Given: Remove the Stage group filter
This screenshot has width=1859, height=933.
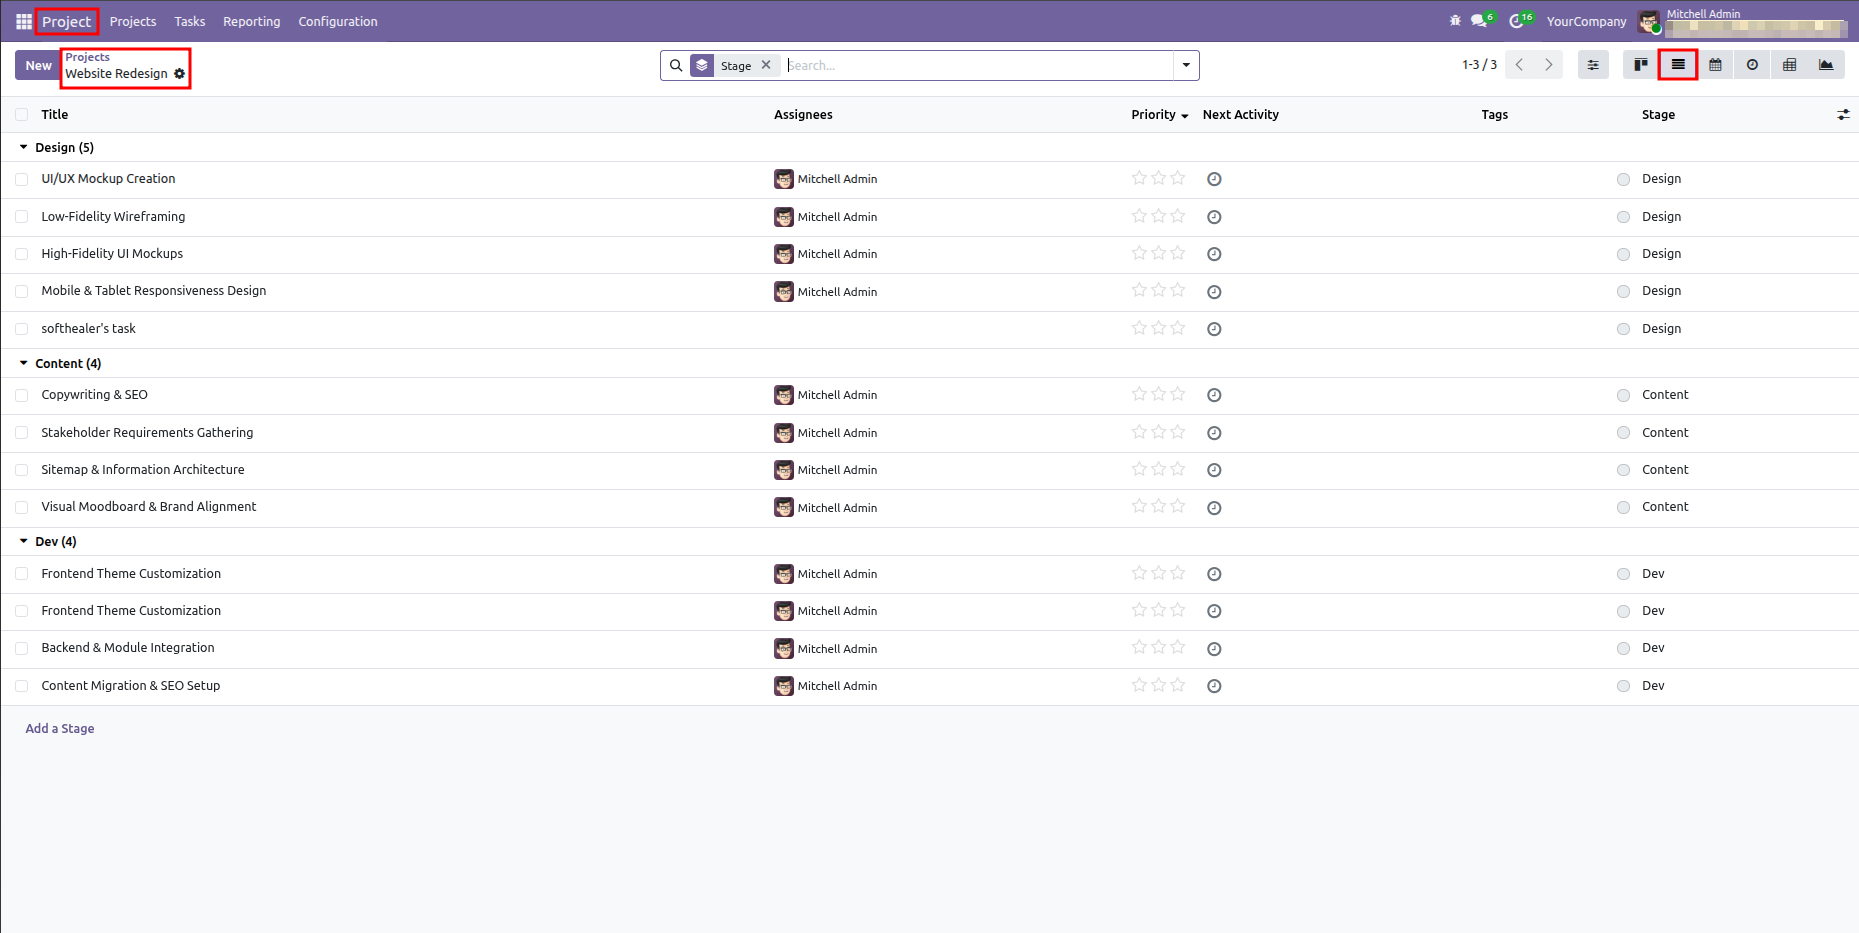Looking at the screenshot, I should 766,65.
